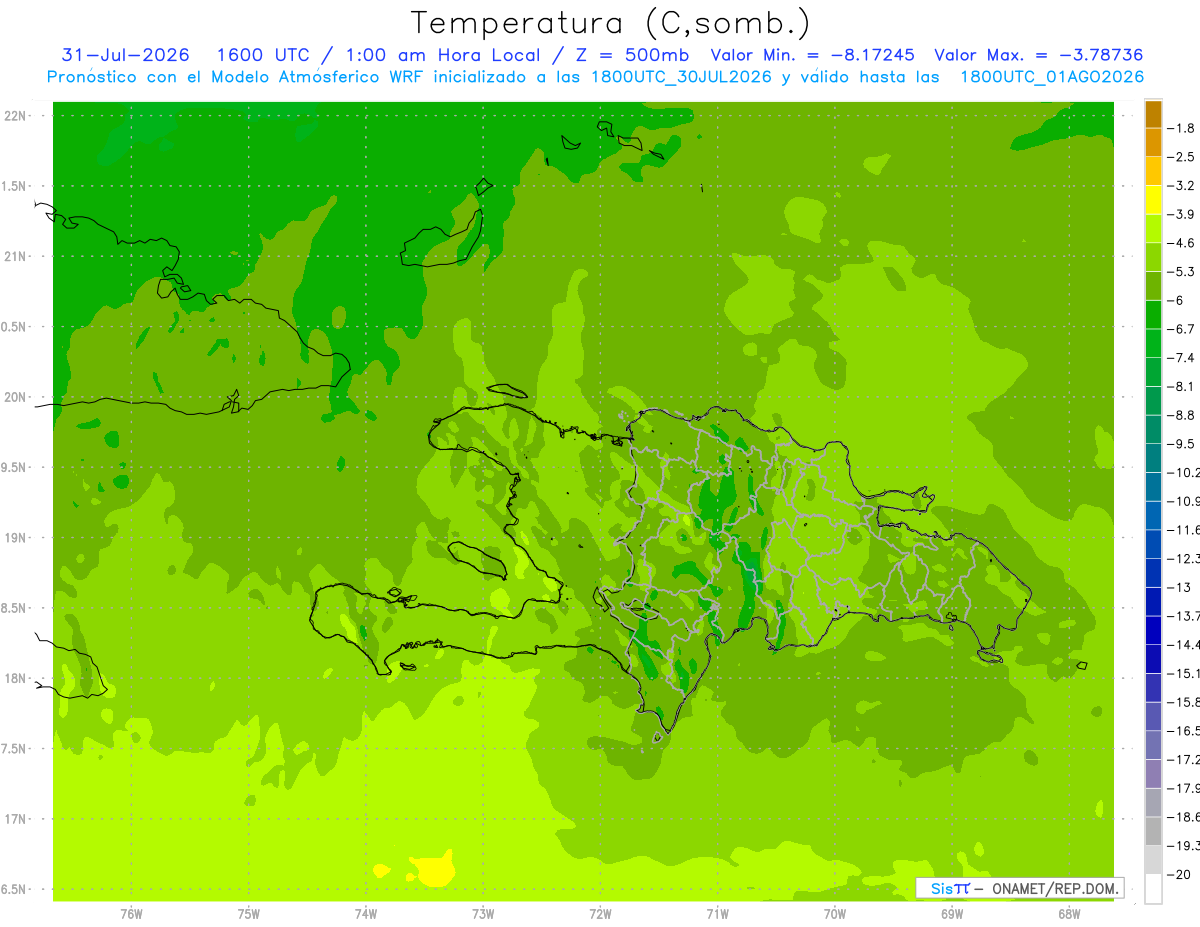This screenshot has width=1200, height=927.
Task: Click the "-1.8" legend value
Action: (1183, 128)
